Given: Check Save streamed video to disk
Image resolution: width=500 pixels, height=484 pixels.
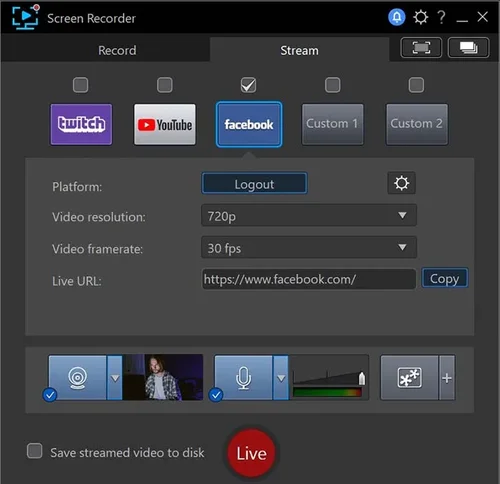Looking at the screenshot, I should click(x=35, y=451).
